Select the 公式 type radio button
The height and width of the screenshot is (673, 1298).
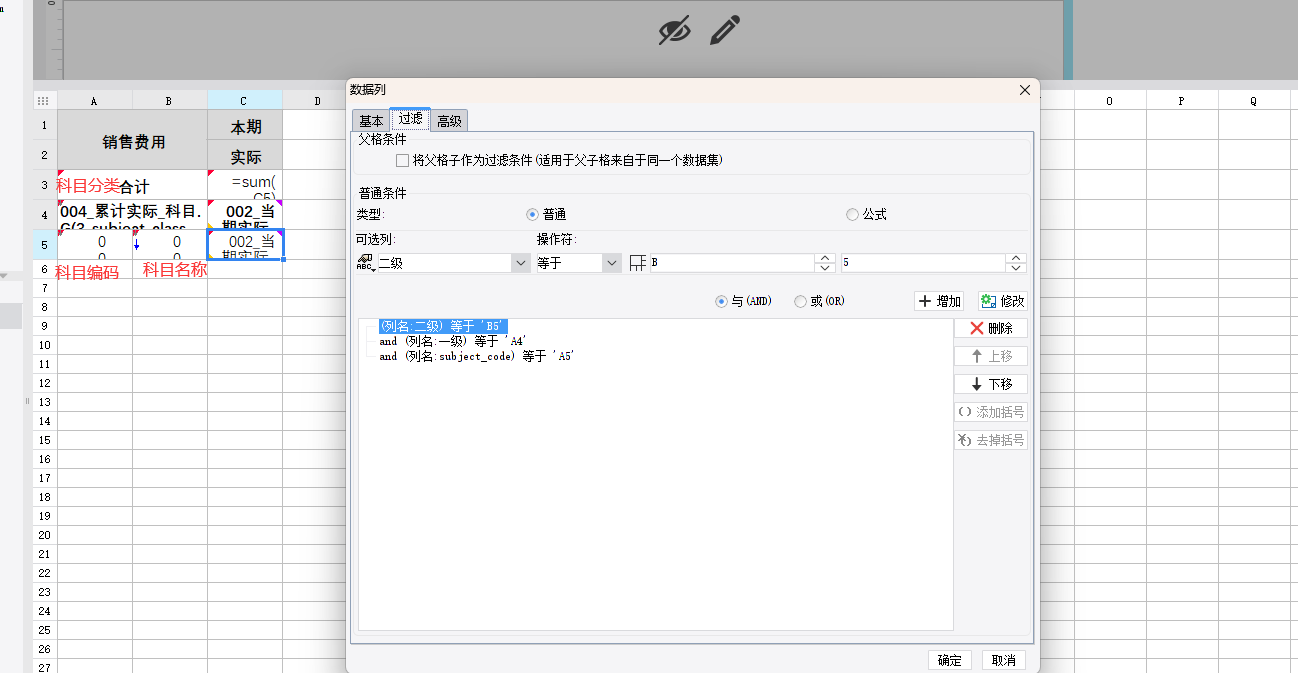coord(852,214)
